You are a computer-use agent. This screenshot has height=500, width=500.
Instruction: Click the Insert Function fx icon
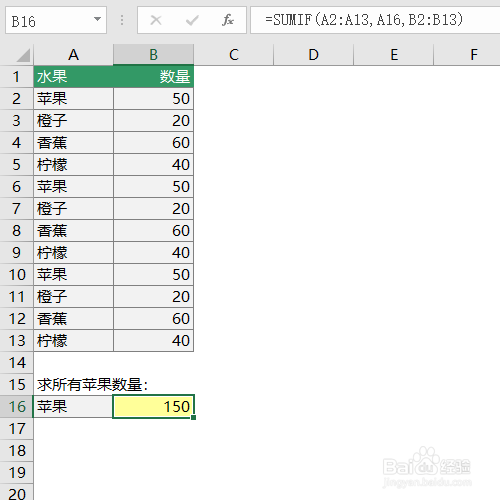pos(228,20)
